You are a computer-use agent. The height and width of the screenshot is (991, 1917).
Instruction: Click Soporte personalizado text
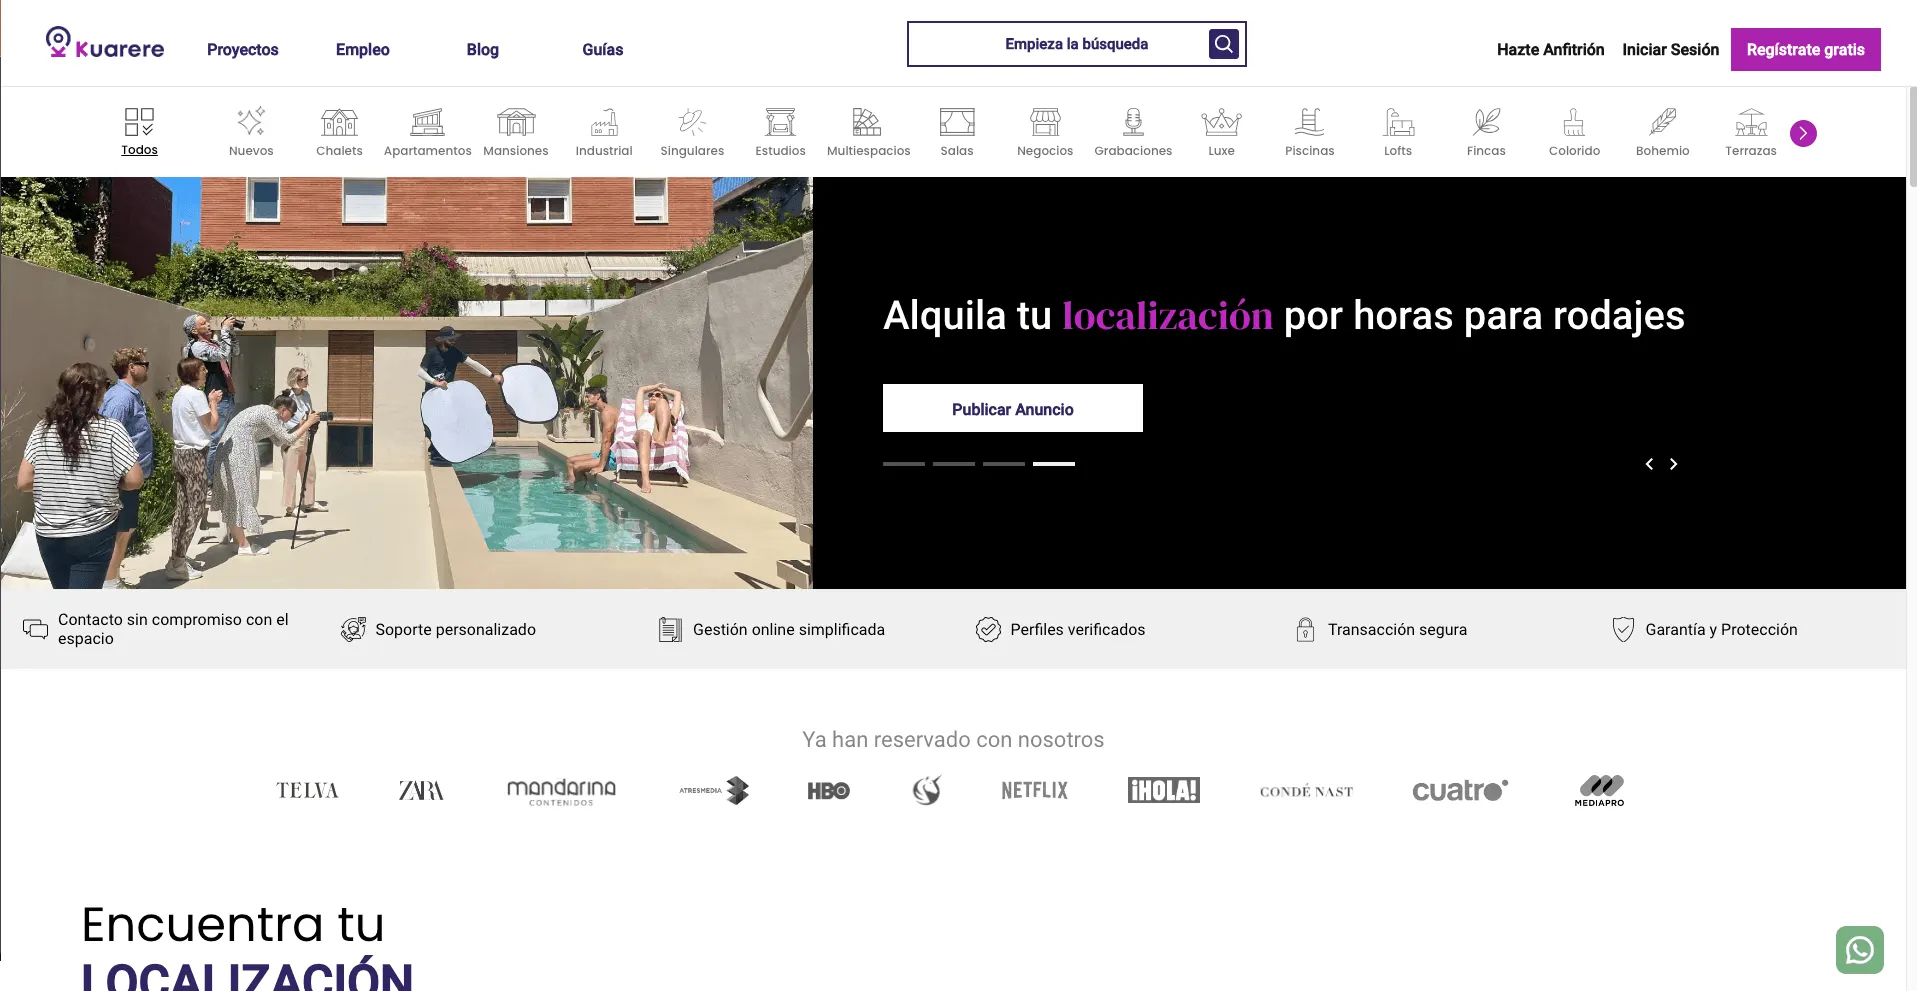[x=455, y=629]
